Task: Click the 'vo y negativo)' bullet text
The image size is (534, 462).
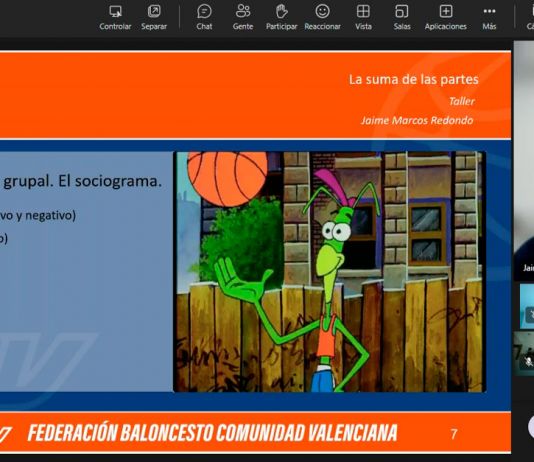Action: click(x=38, y=216)
